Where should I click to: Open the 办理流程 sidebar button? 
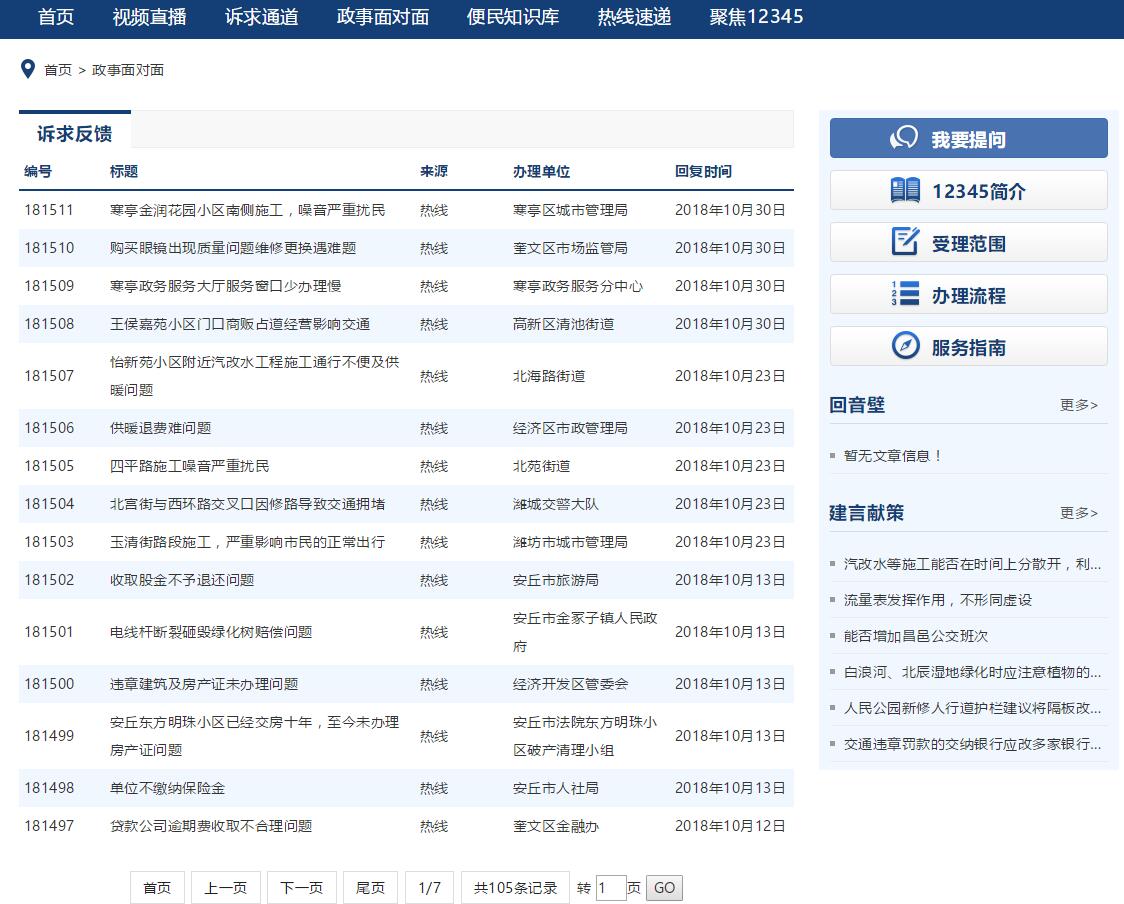click(968, 295)
